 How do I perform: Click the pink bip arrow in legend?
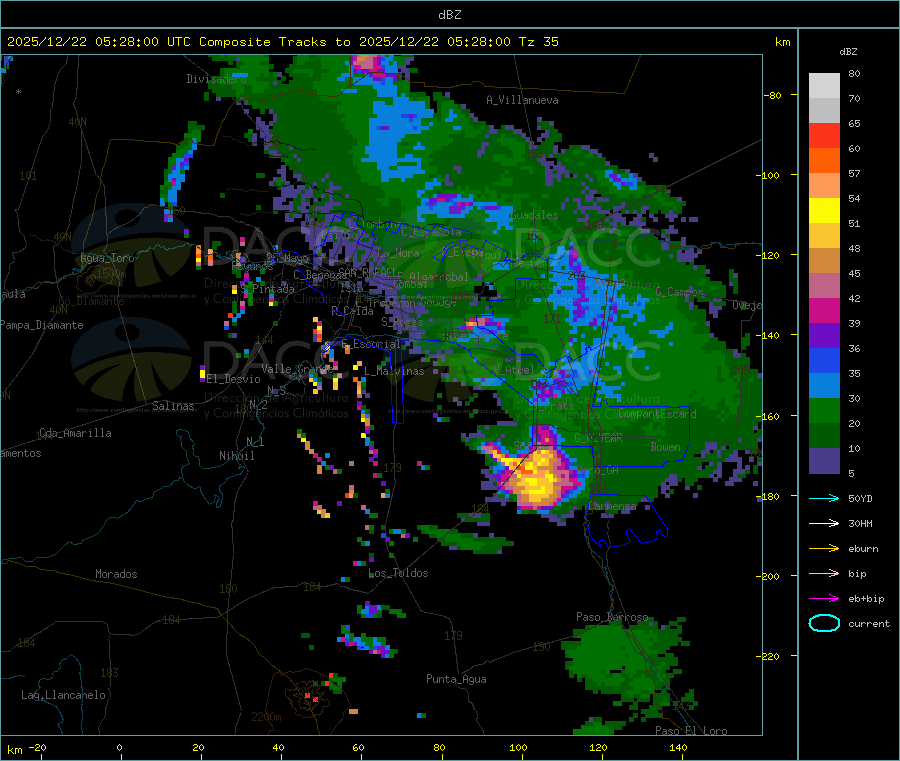click(x=824, y=573)
